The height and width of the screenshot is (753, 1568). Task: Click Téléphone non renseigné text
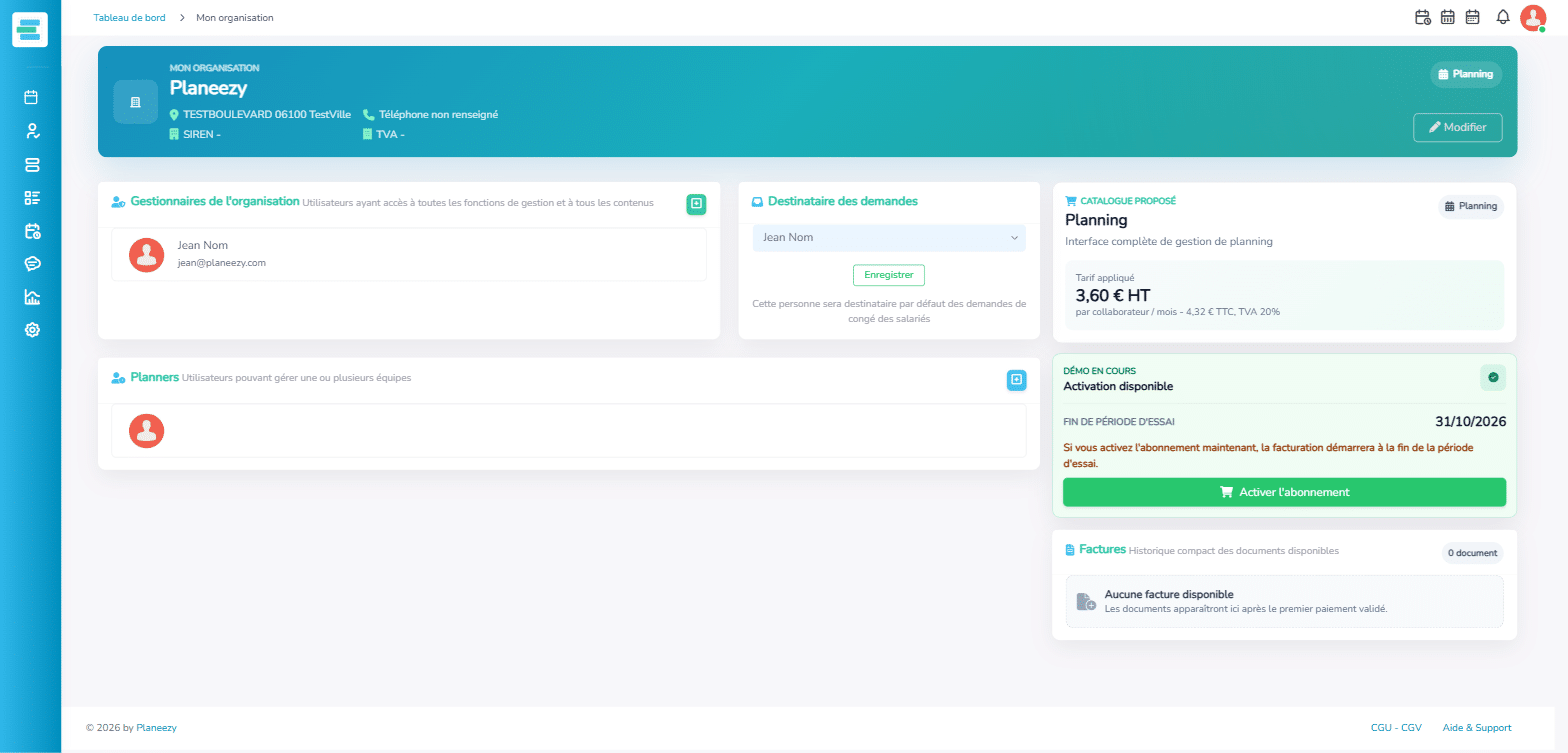coord(438,115)
